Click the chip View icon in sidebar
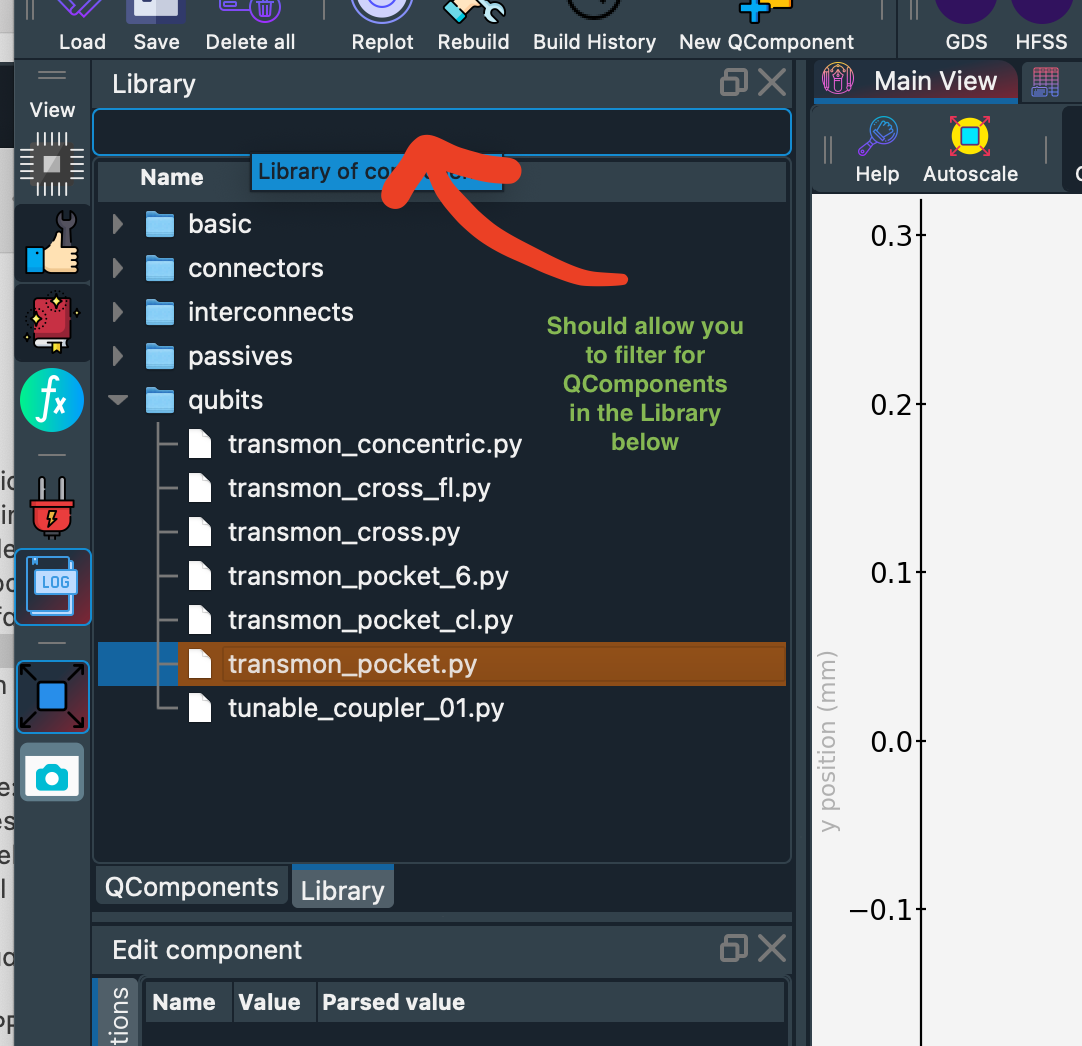Viewport: 1082px width, 1046px height. (x=52, y=164)
